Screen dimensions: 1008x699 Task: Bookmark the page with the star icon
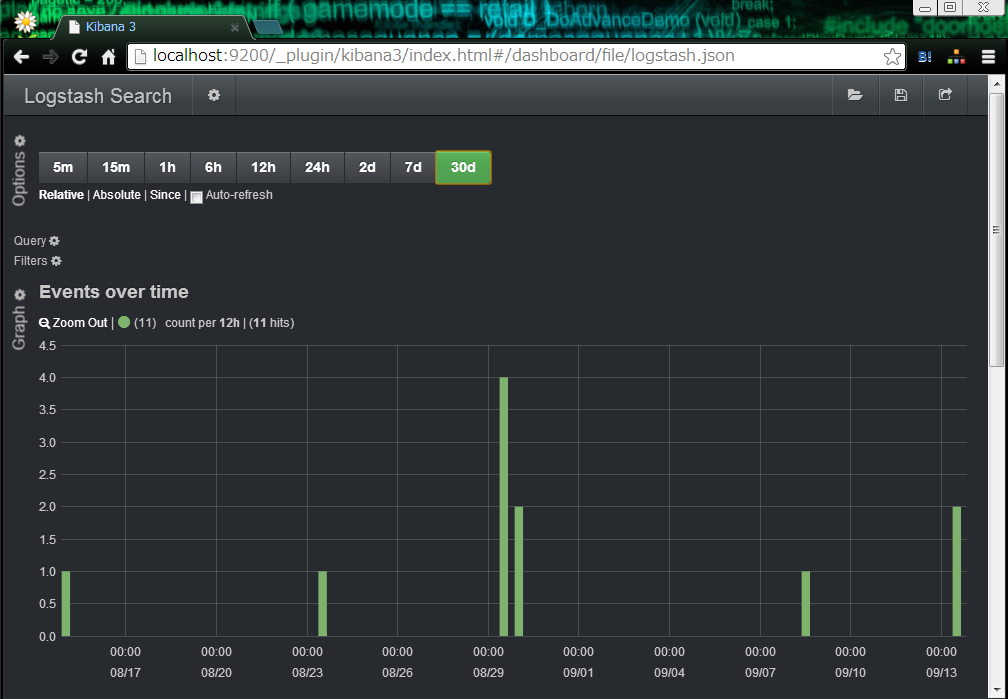tap(892, 57)
